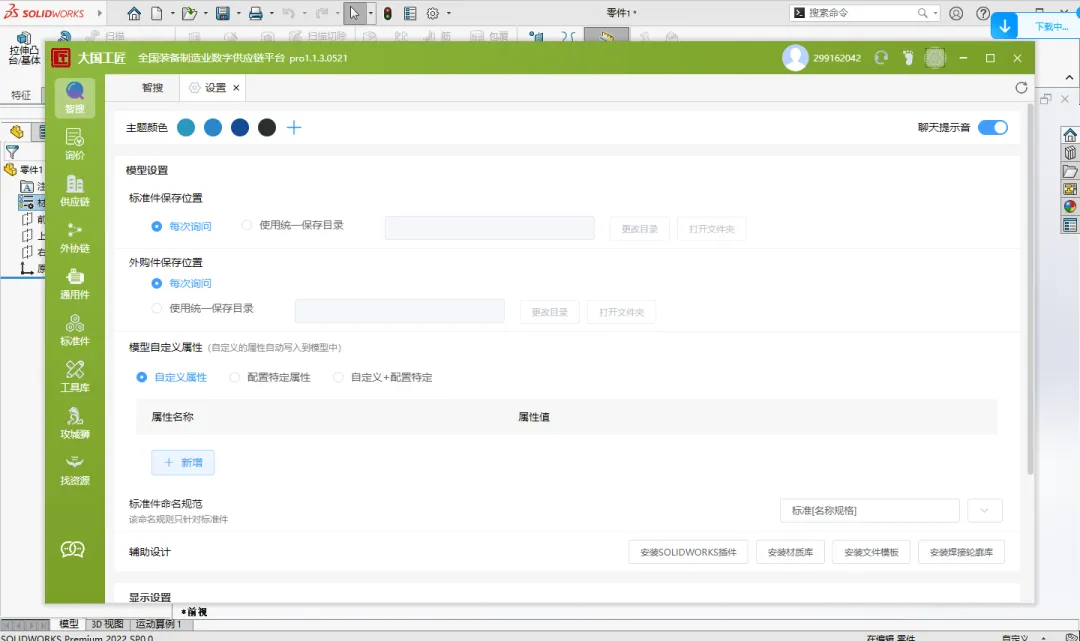Image resolution: width=1080 pixels, height=641 pixels.
Task: Click SolidWorks New document icon
Action: click(157, 13)
